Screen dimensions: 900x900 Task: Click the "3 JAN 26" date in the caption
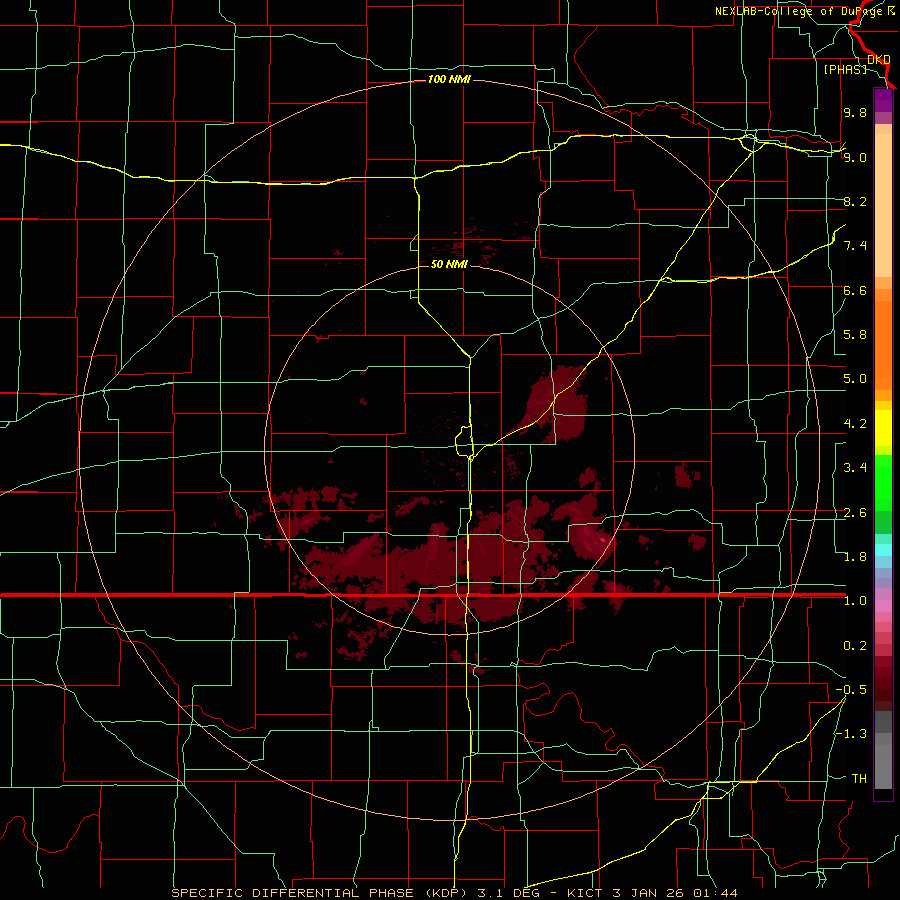click(x=646, y=893)
